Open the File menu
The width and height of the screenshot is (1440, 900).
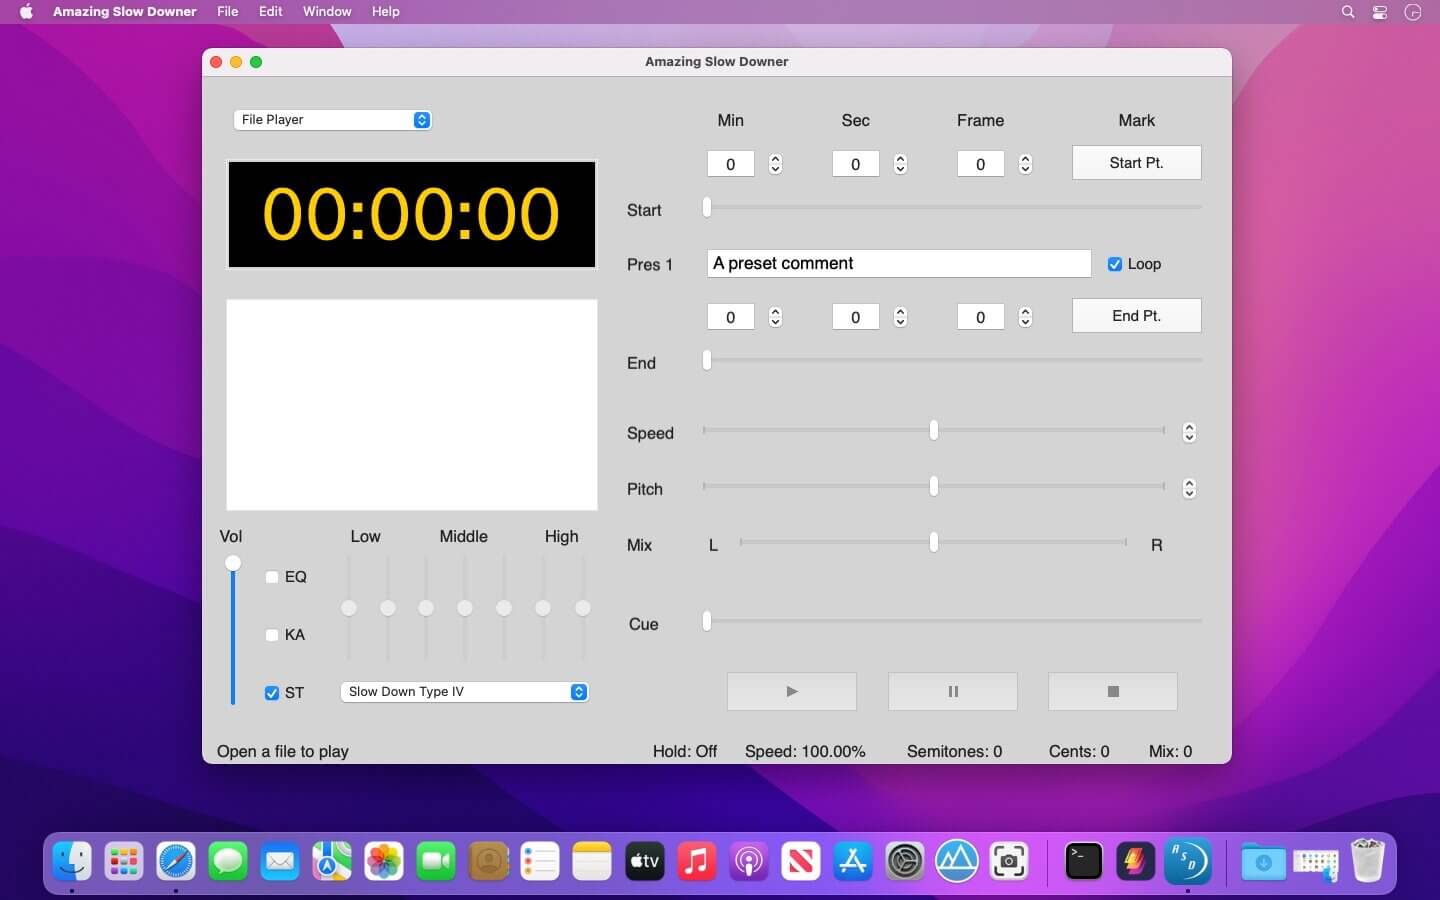point(227,12)
